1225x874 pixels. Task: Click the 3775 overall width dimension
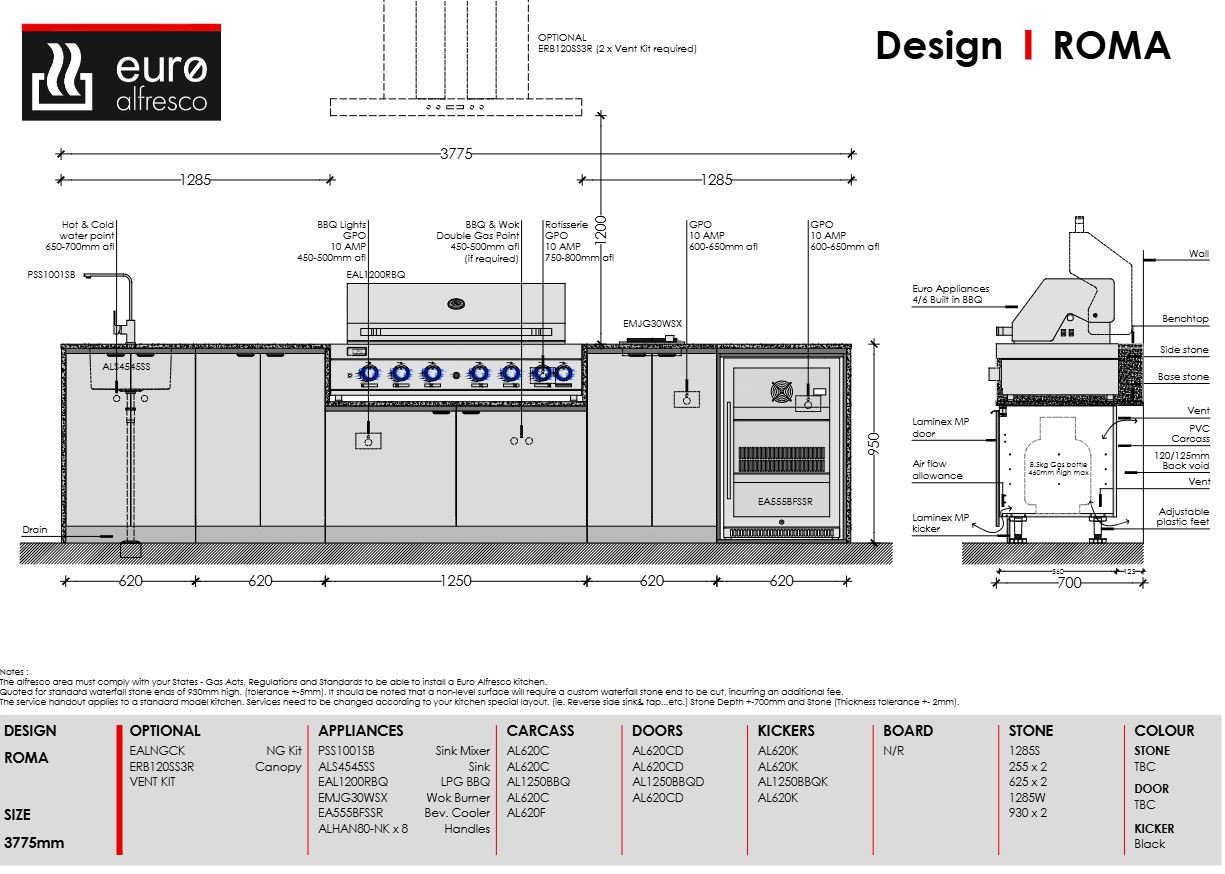click(457, 153)
